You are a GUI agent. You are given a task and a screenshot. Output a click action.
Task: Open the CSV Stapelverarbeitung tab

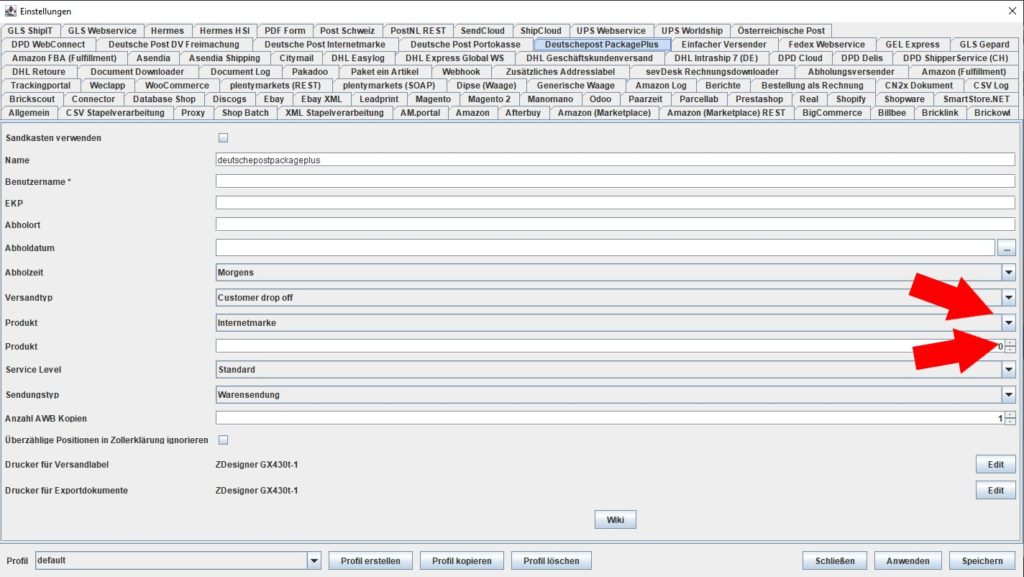(115, 113)
